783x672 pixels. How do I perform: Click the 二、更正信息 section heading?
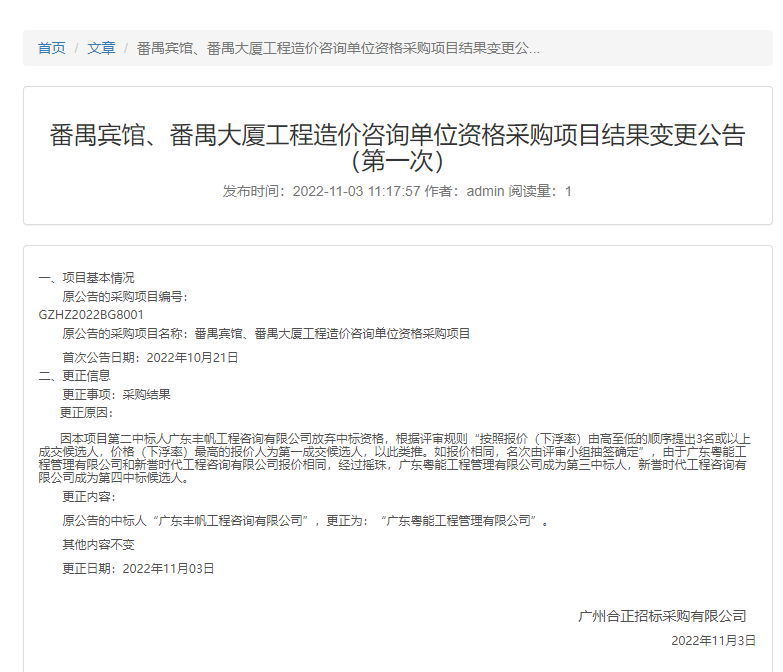pos(74,376)
